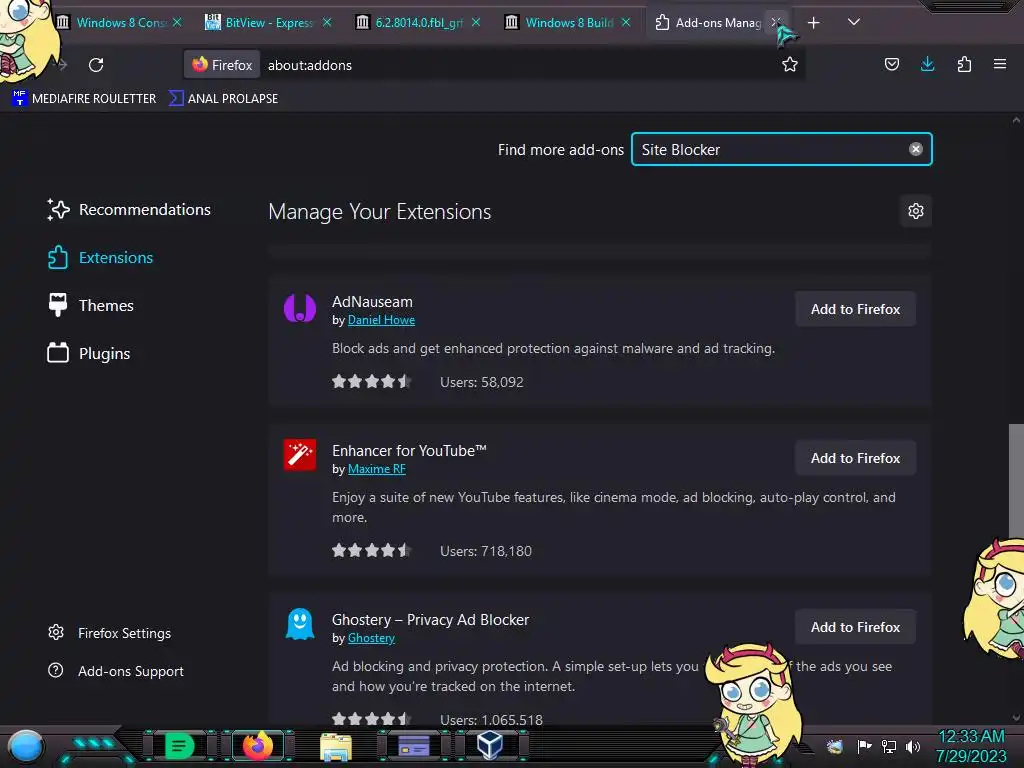Click the Enhancer for YouTube™ title
This screenshot has height=768, width=1024.
409,451
